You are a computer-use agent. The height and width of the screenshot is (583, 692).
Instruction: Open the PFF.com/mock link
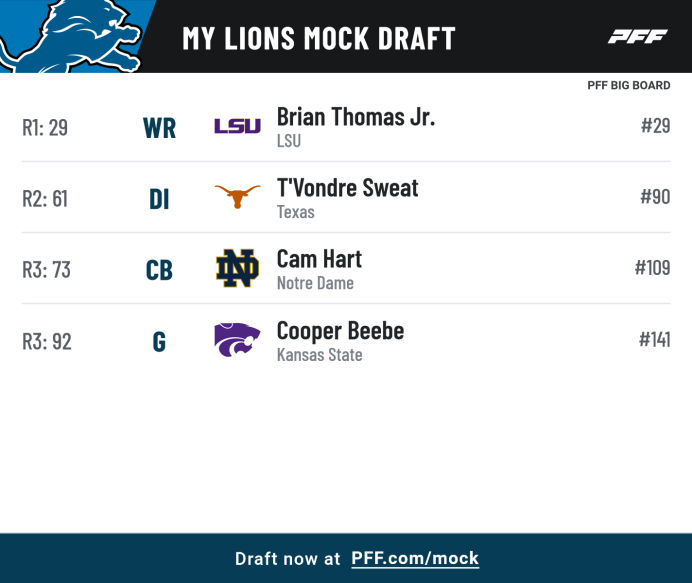415,558
